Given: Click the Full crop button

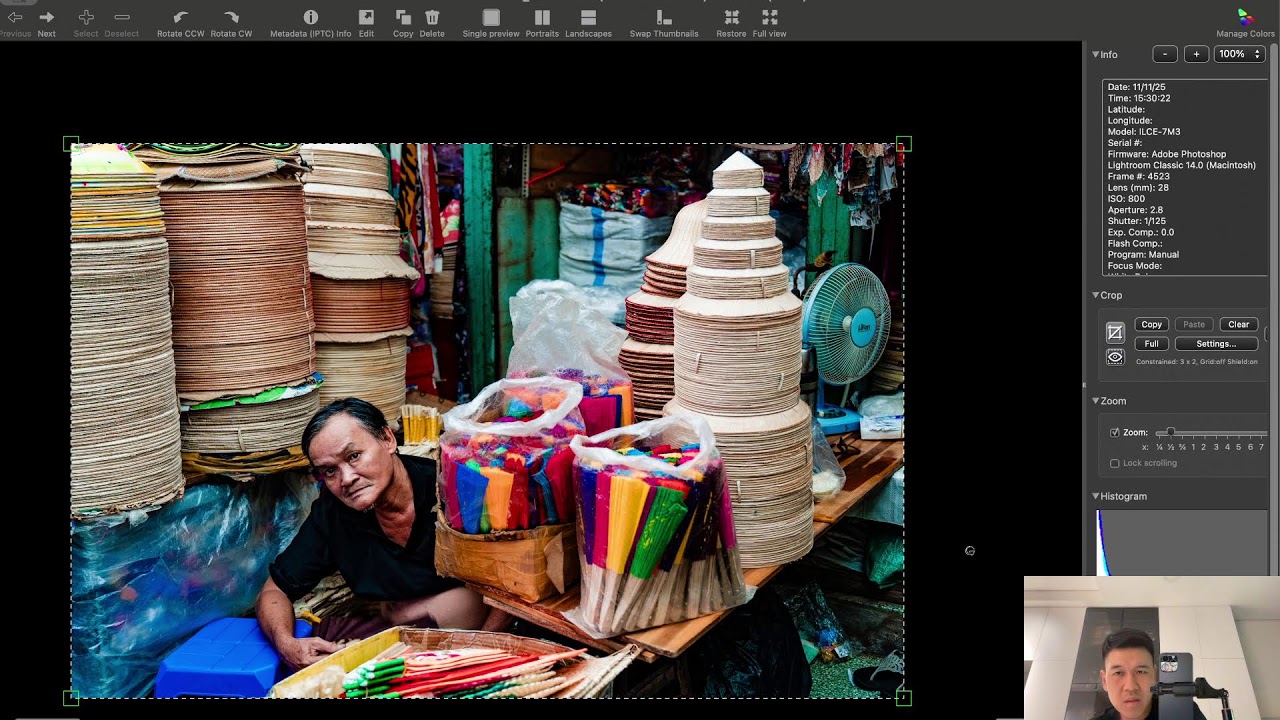Looking at the screenshot, I should click(1152, 343).
